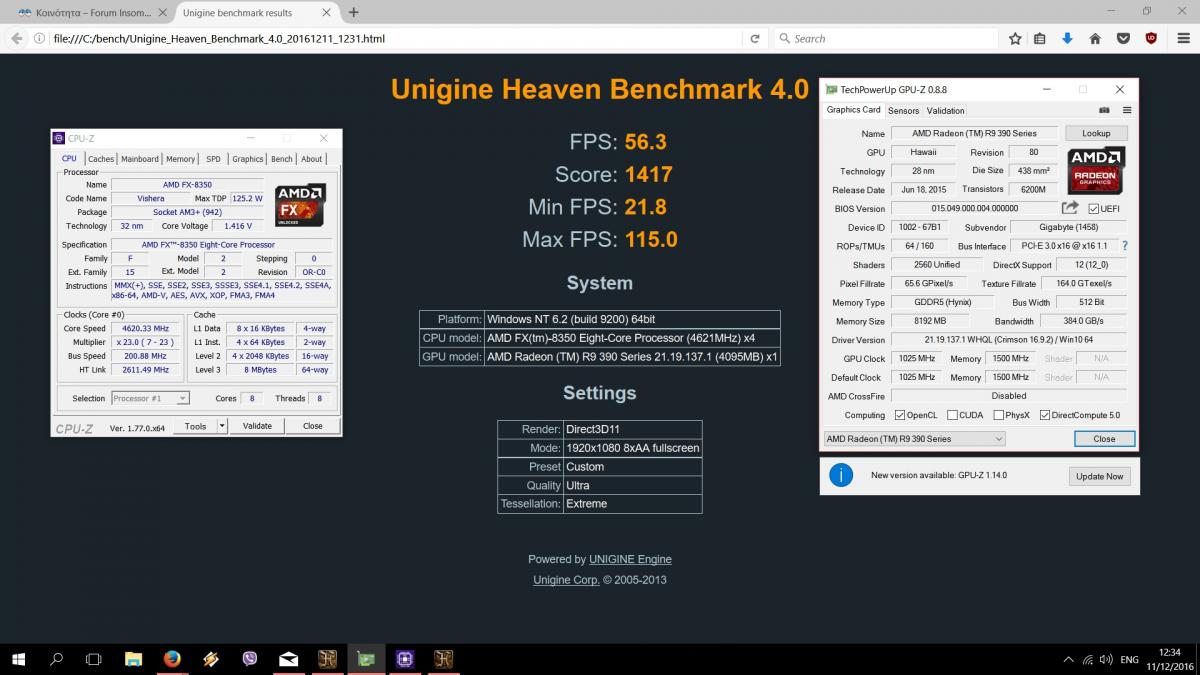The height and width of the screenshot is (675, 1200).
Task: Toggle the UEFI checkbox in GPU-Z
Action: point(1091,208)
